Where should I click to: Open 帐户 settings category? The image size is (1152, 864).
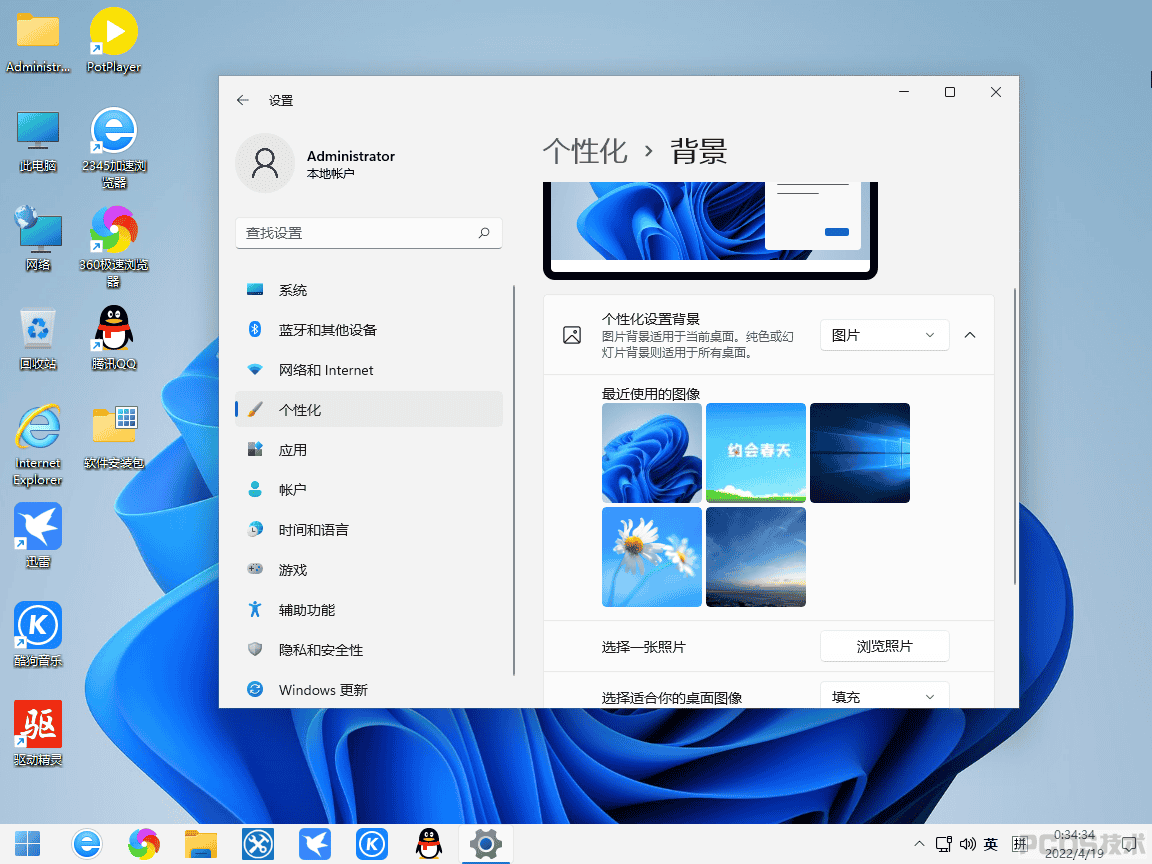point(369,490)
